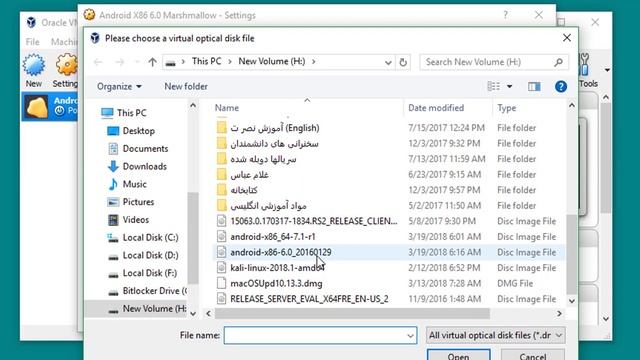Expand address bar history dropdown
This screenshot has height=360, width=640.
point(388,62)
